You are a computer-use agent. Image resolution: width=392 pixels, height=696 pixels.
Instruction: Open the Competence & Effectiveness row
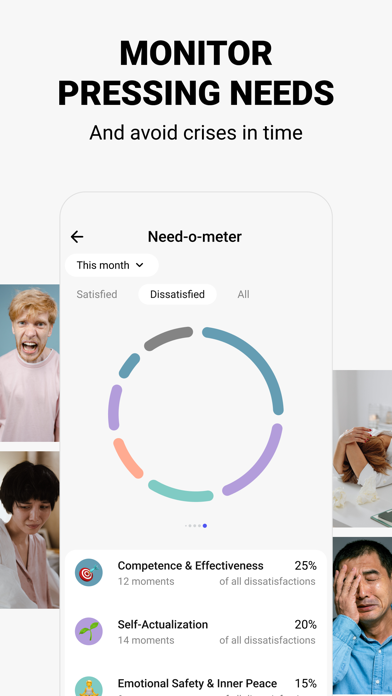coord(196,573)
